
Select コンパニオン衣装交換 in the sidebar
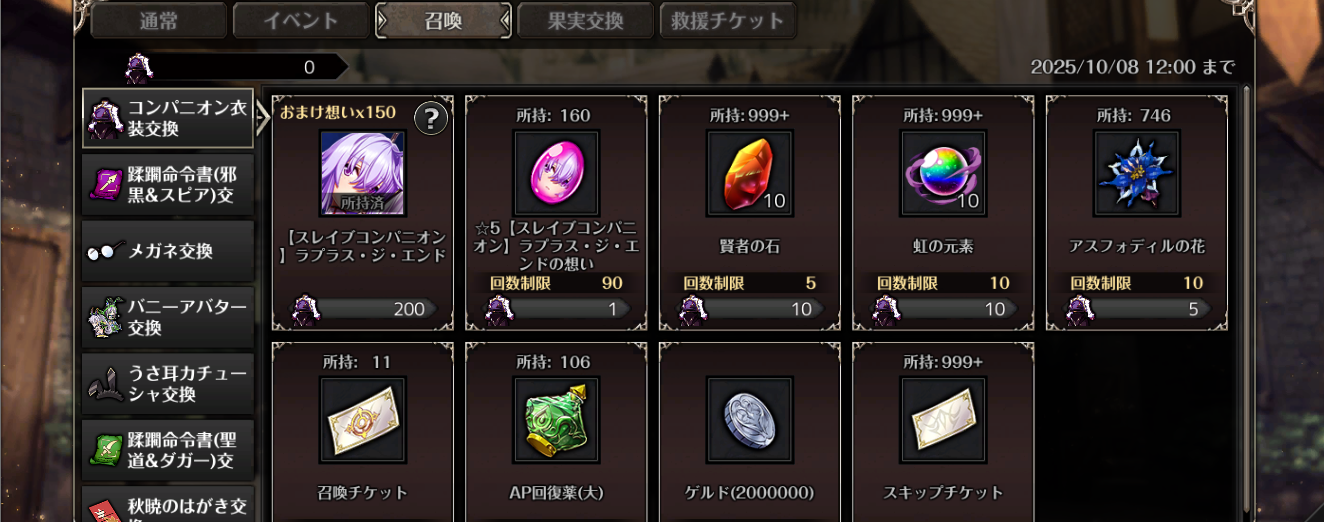point(168,119)
